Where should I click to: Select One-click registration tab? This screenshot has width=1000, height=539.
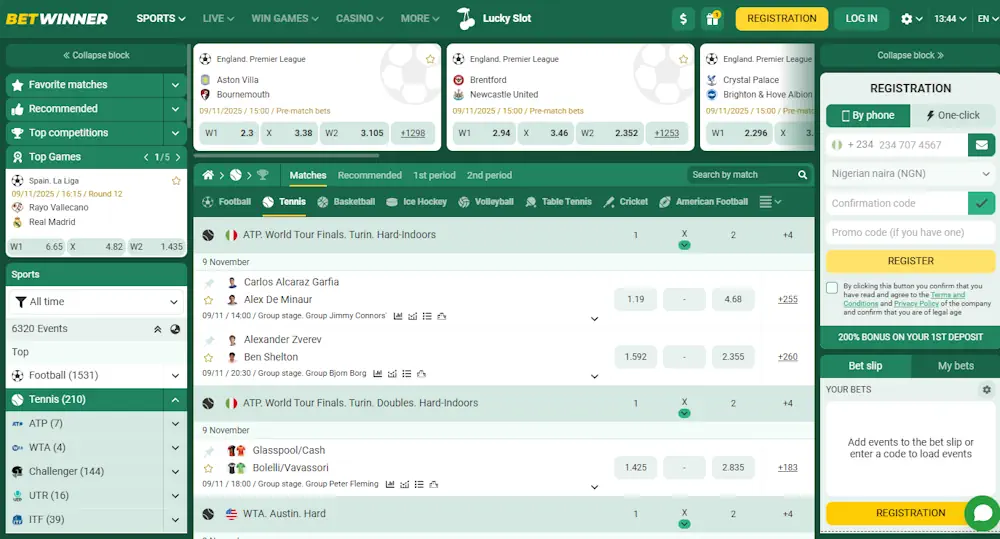click(953, 115)
